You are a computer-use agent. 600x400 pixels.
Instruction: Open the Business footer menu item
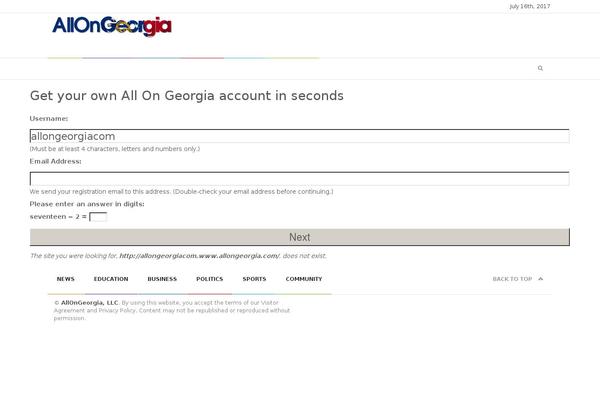click(162, 279)
